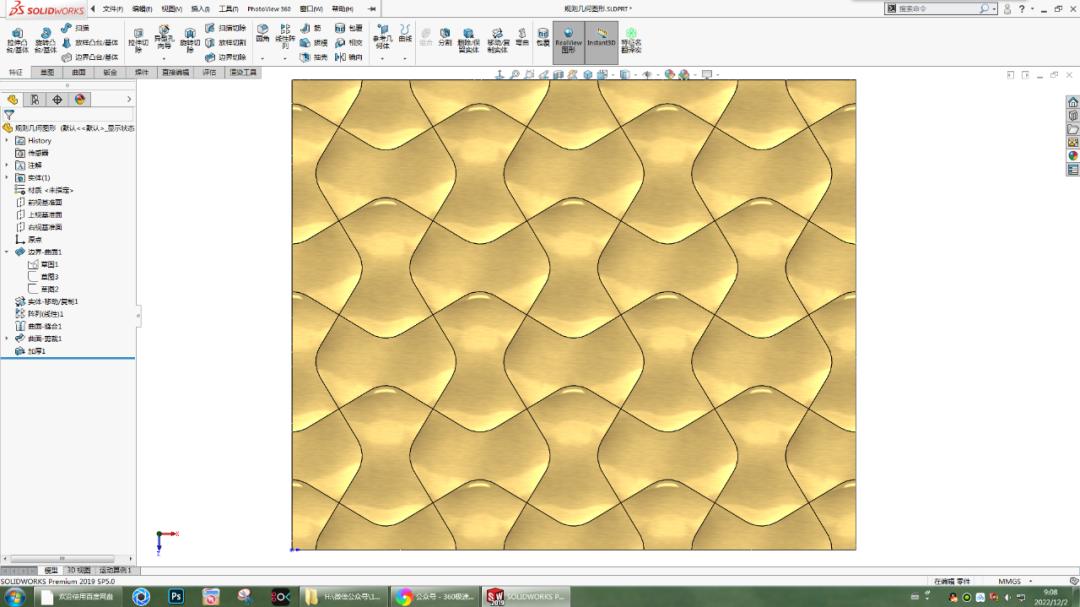Viewport: 1080px width, 607px height.
Task: Expand the 曲面-剪裁1 feature node
Action: click(x=7, y=339)
